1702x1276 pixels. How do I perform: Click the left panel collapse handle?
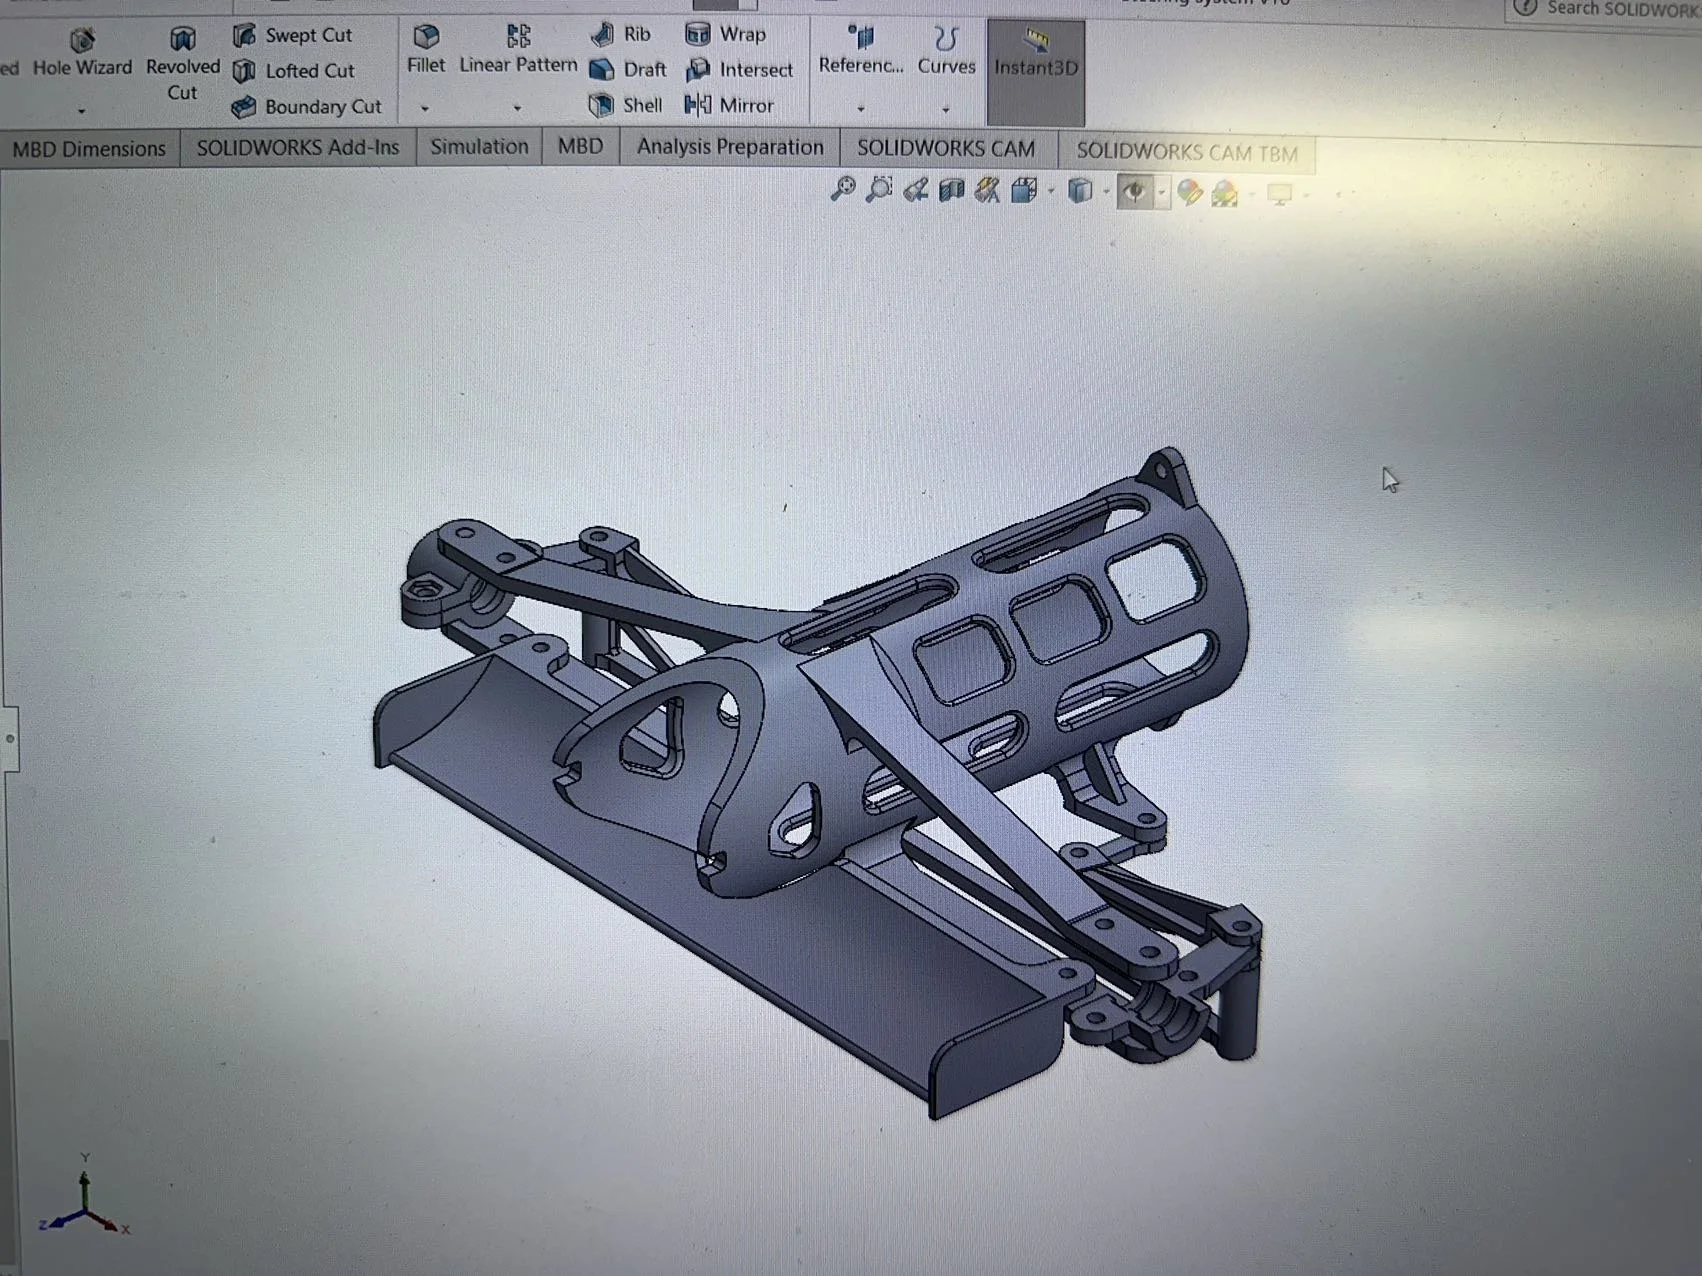(x=9, y=739)
